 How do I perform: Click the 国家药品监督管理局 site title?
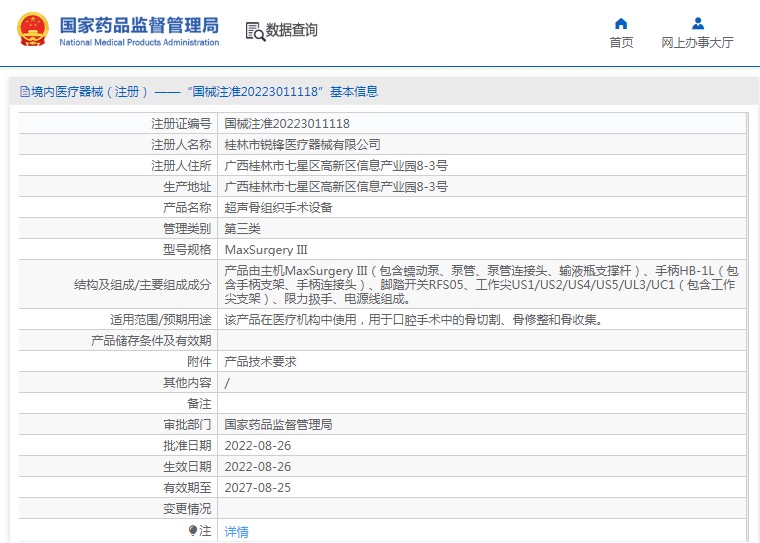(139, 25)
